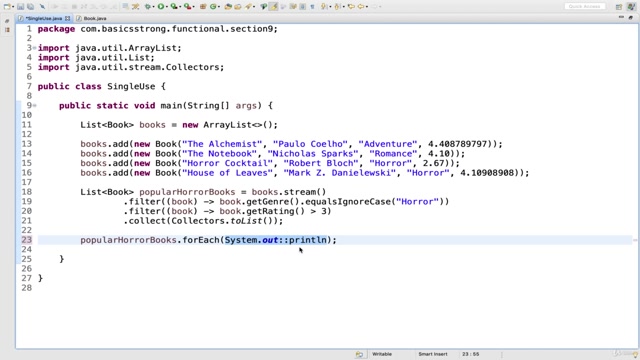Screen dimensions: 640x360
Task: Click equalsIgnoreCase on line 19
Action: tap(348, 202)
